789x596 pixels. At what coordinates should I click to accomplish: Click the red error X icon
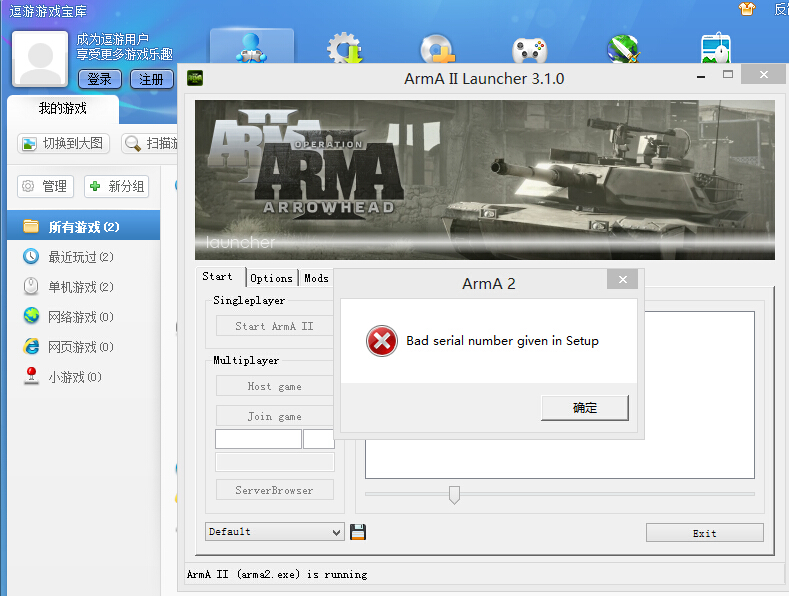pyautogui.click(x=382, y=341)
